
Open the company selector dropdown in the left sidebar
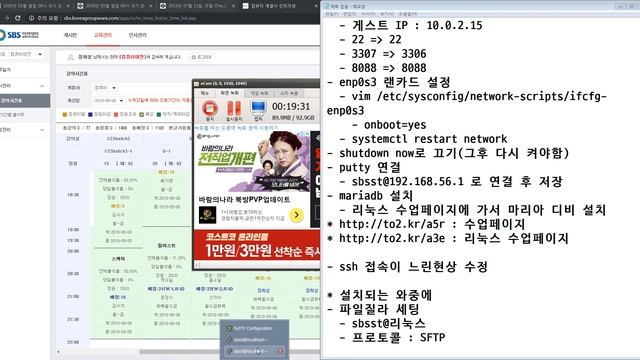click(26, 54)
